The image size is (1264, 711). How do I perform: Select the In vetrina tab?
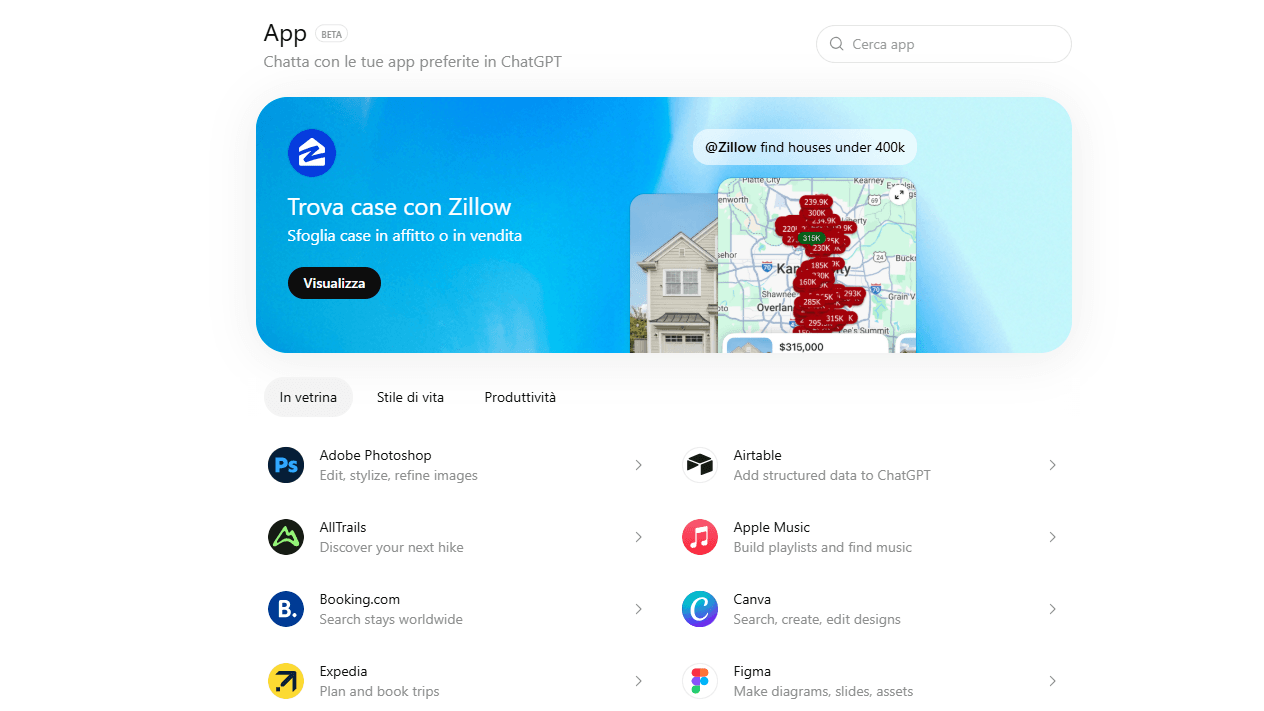click(x=308, y=397)
